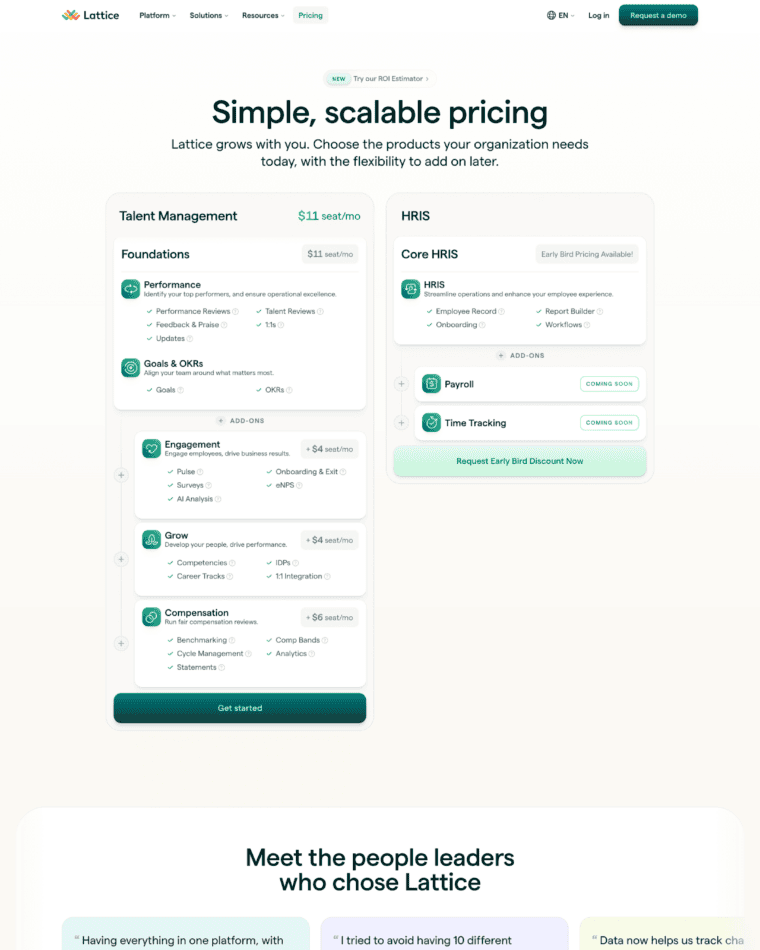Select the Time Tracking stopwatch icon
This screenshot has width=760, height=950.
click(430, 422)
